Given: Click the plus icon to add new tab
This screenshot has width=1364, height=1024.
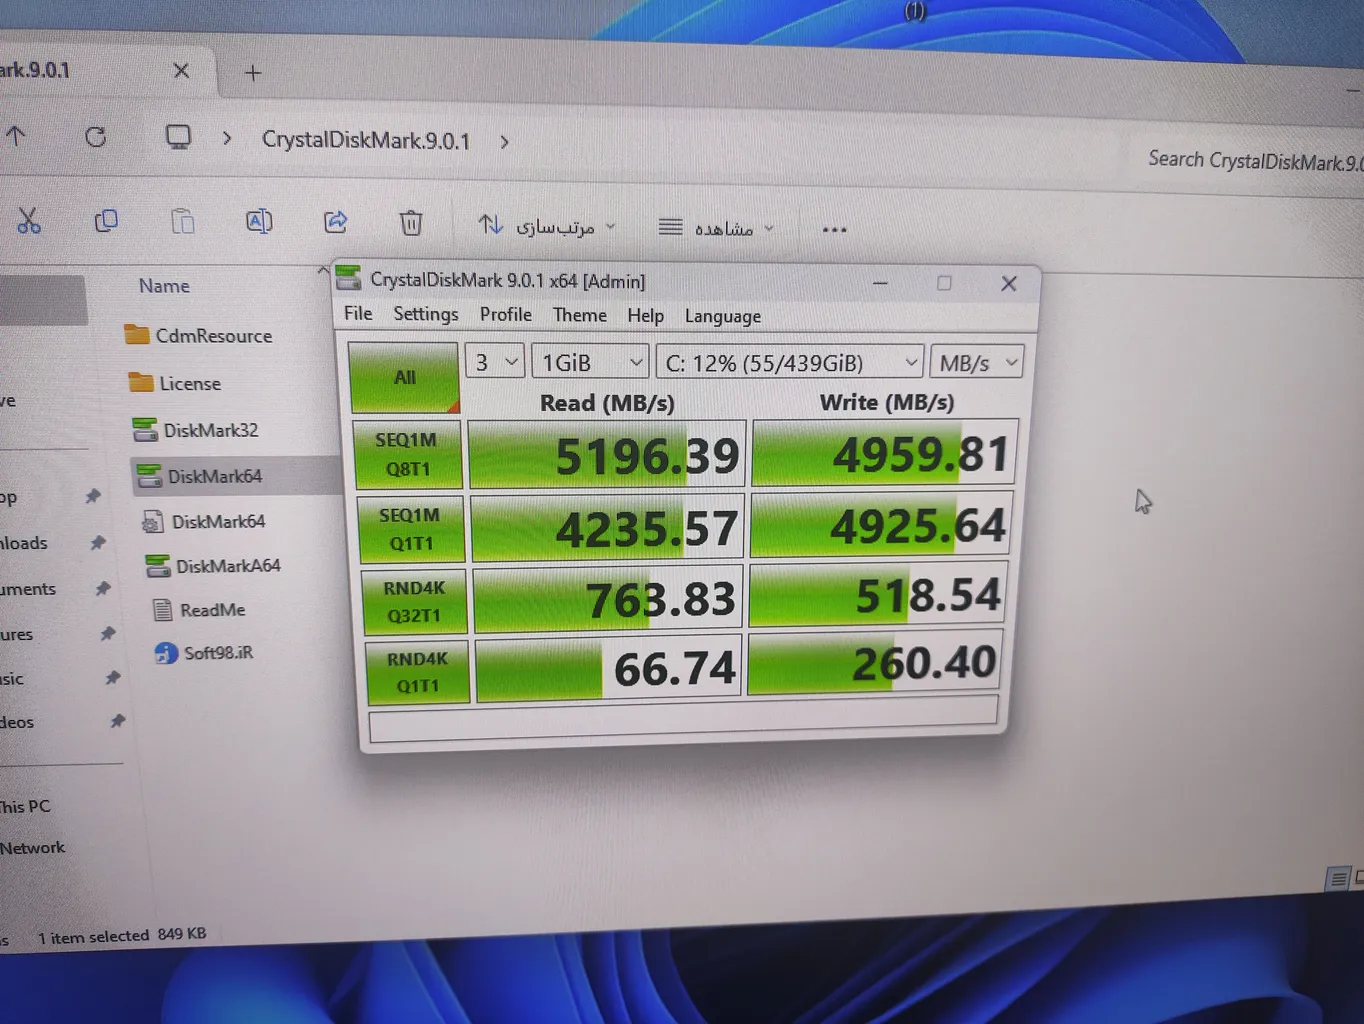Looking at the screenshot, I should click(253, 73).
